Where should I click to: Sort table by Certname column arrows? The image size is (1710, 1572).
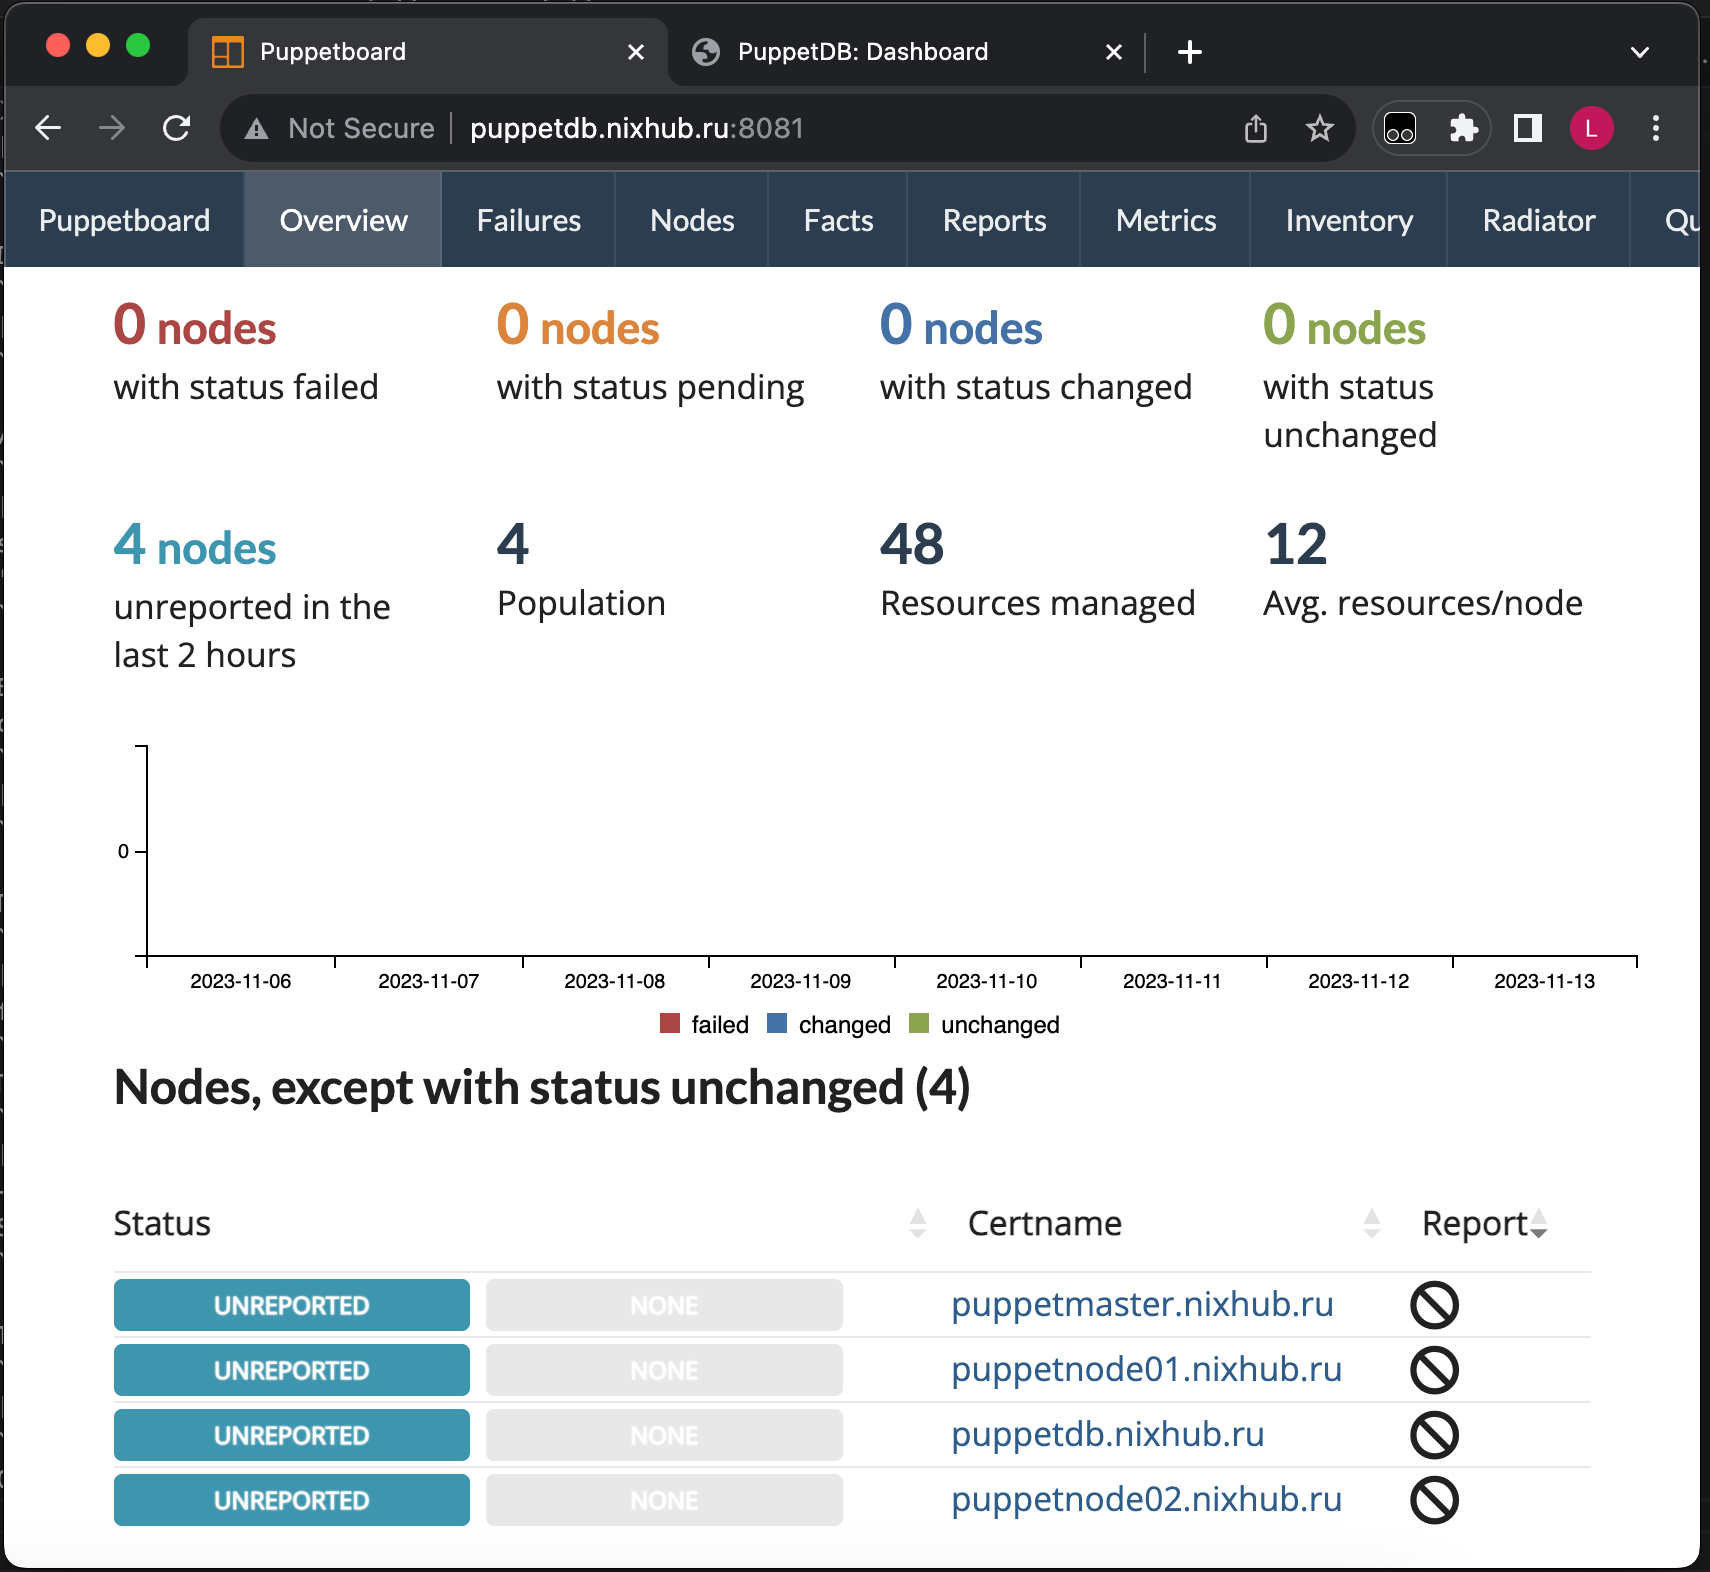pos(1372,1223)
